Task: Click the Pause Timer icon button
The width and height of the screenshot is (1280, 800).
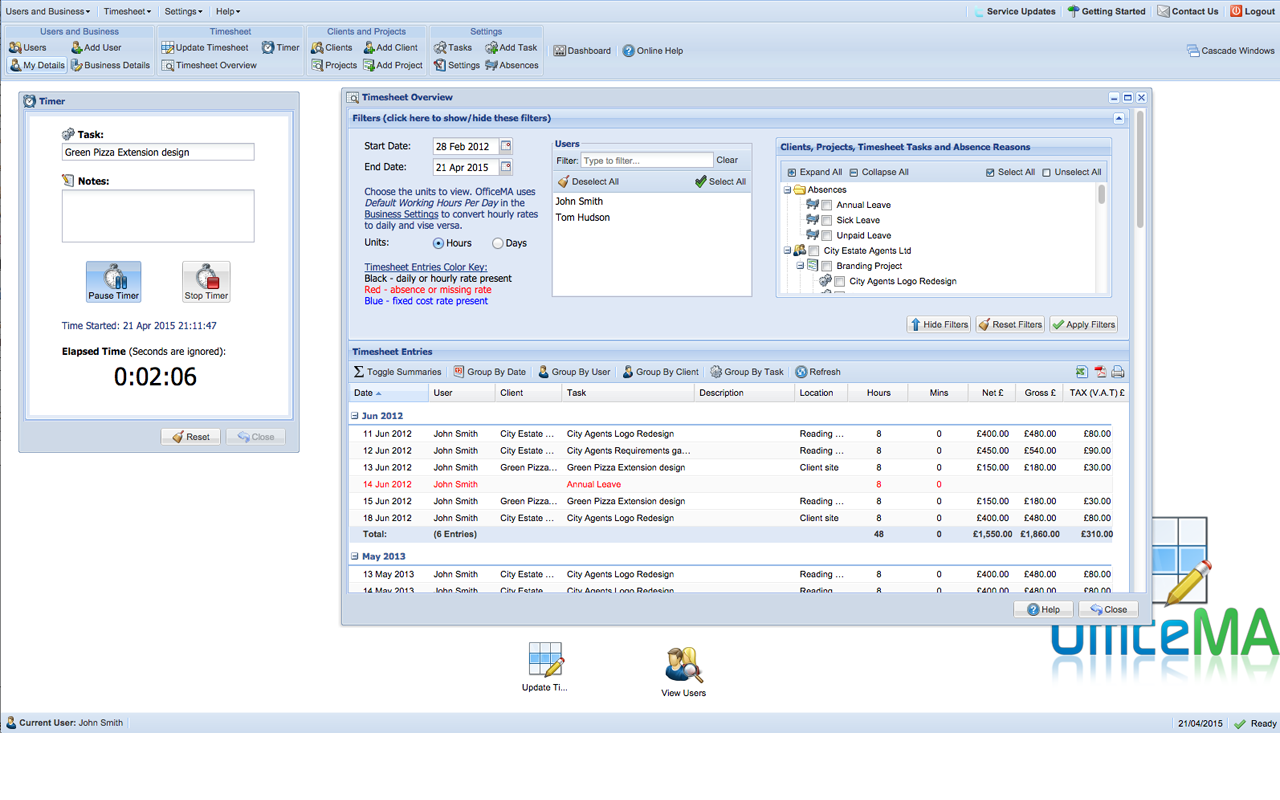Action: (x=114, y=281)
